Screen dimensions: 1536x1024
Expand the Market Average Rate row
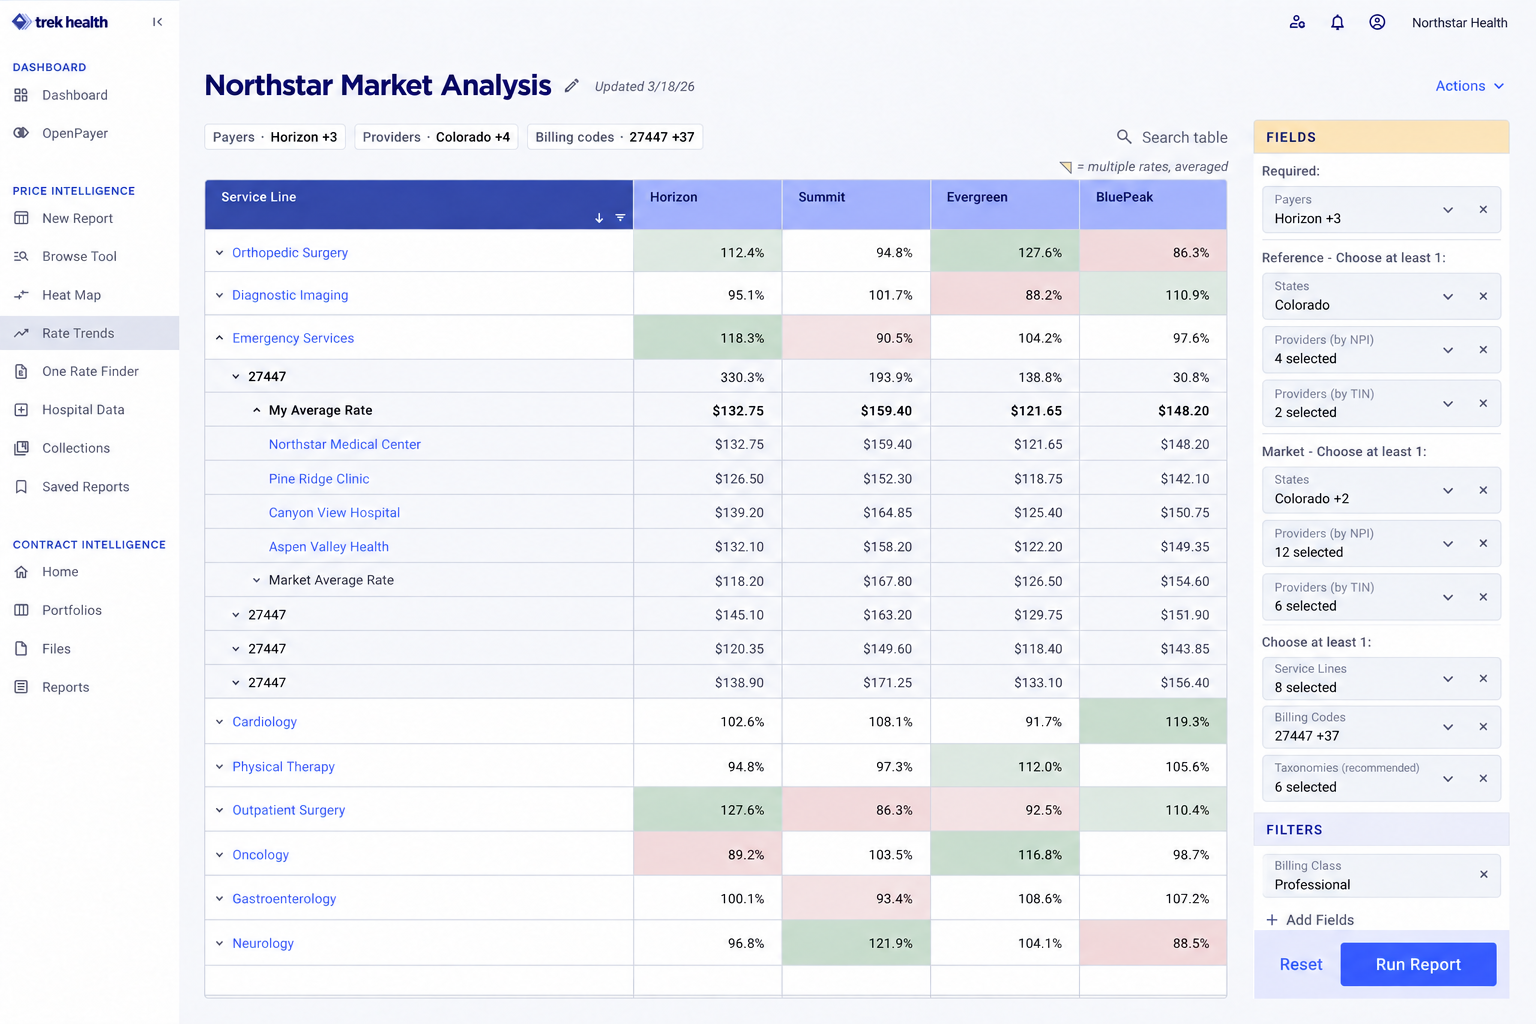[256, 580]
